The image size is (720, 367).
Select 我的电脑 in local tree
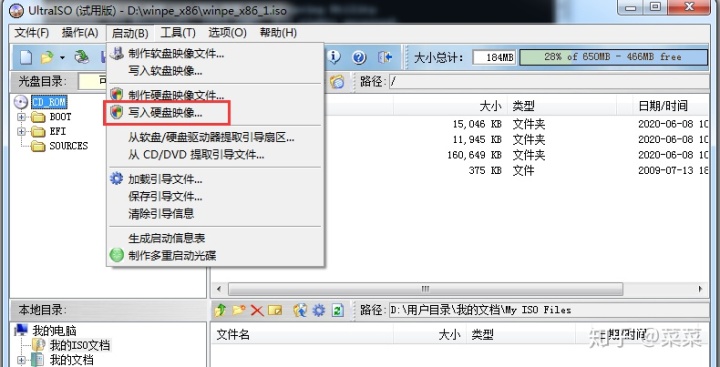pyautogui.click(x=55, y=331)
